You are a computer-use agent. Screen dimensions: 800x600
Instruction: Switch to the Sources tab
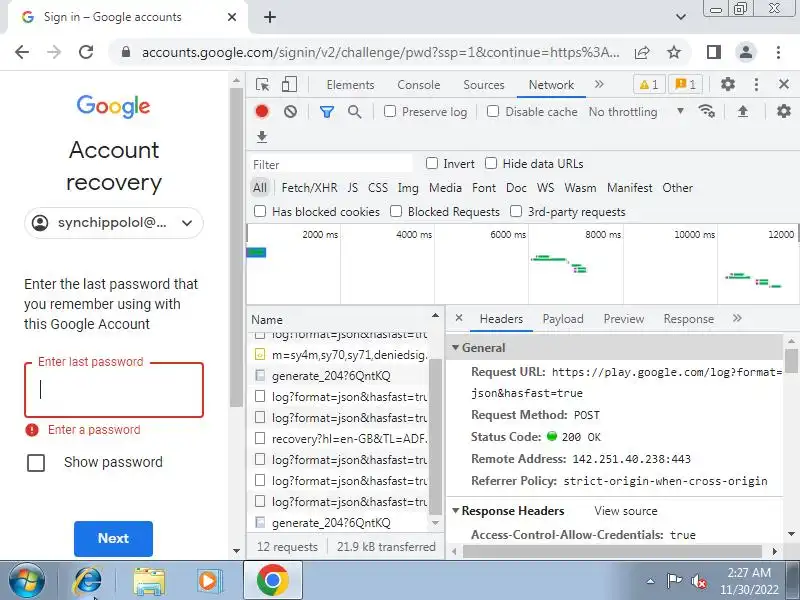[484, 85]
